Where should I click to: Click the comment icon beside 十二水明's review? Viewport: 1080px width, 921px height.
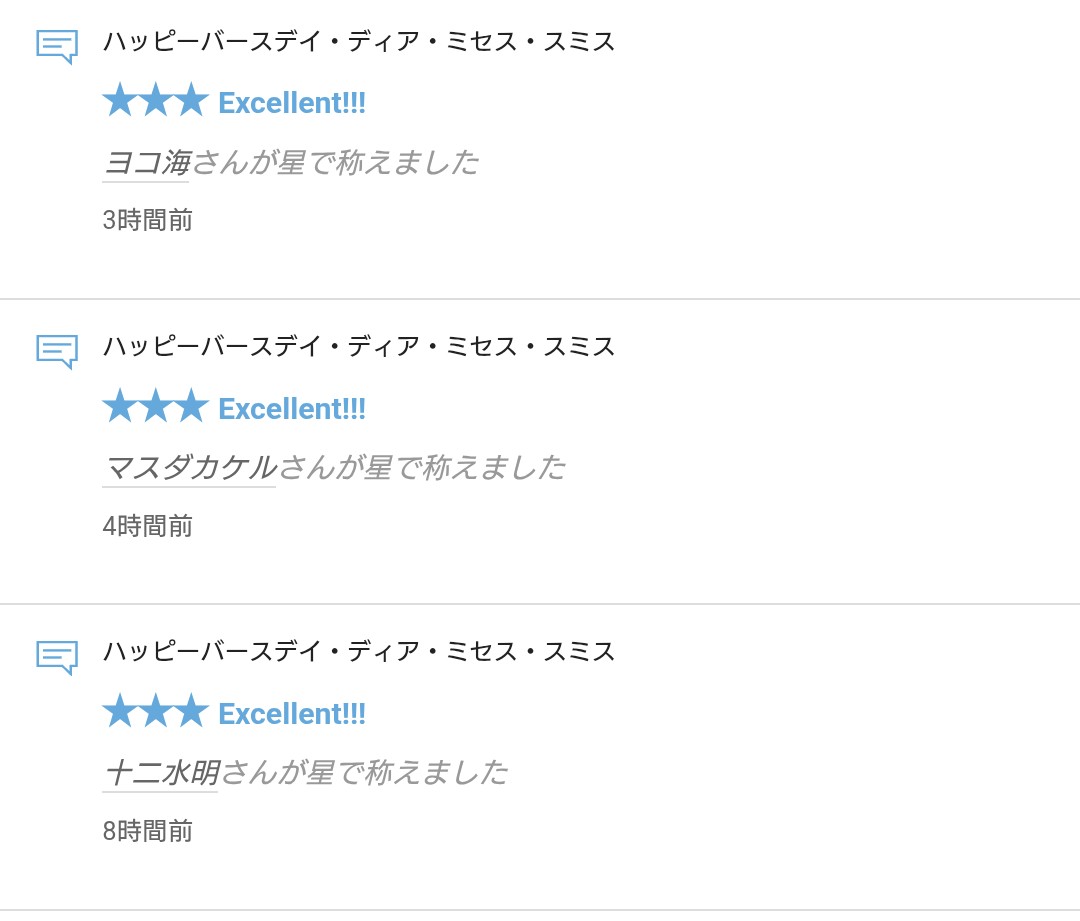(57, 656)
